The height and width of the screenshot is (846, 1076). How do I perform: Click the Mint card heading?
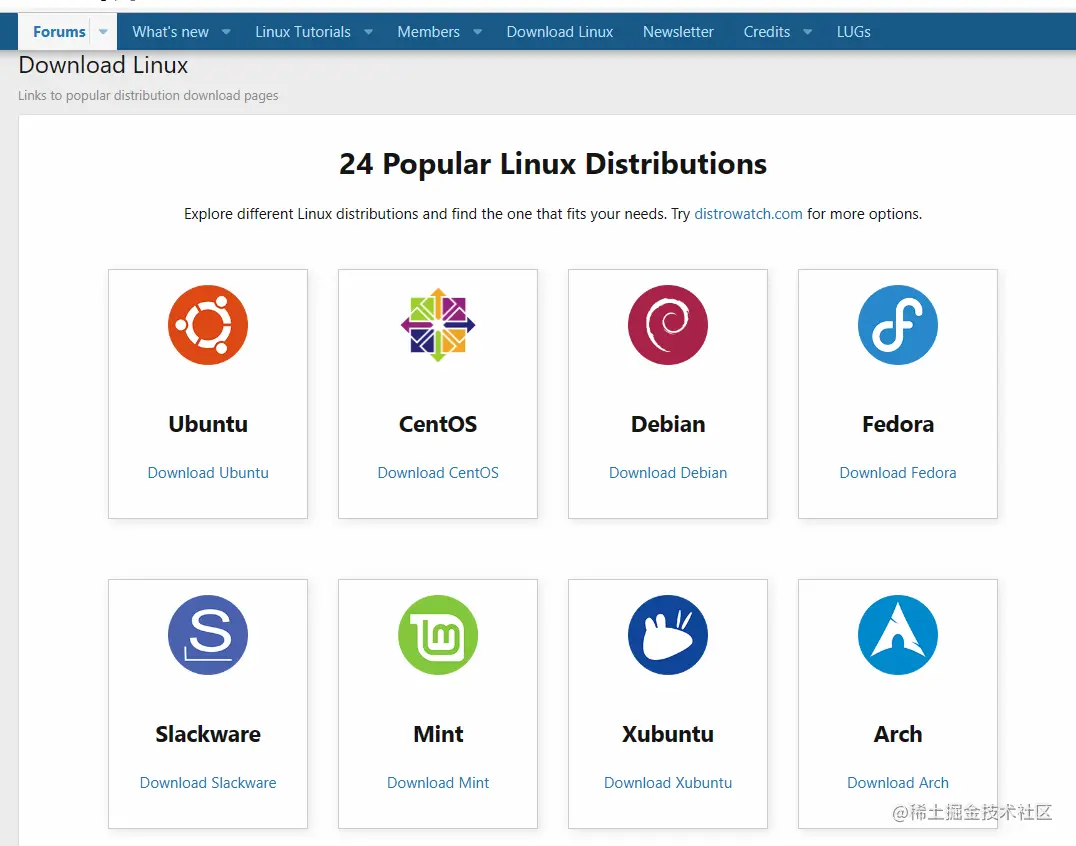[438, 734]
